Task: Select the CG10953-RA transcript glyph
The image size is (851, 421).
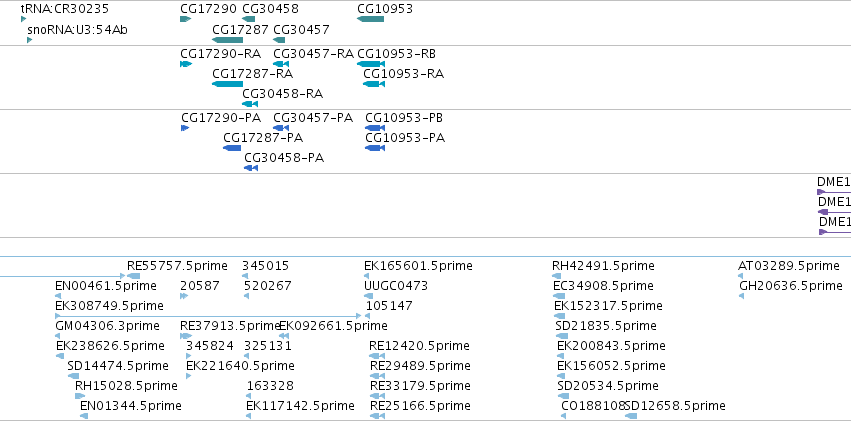Action: [x=374, y=84]
